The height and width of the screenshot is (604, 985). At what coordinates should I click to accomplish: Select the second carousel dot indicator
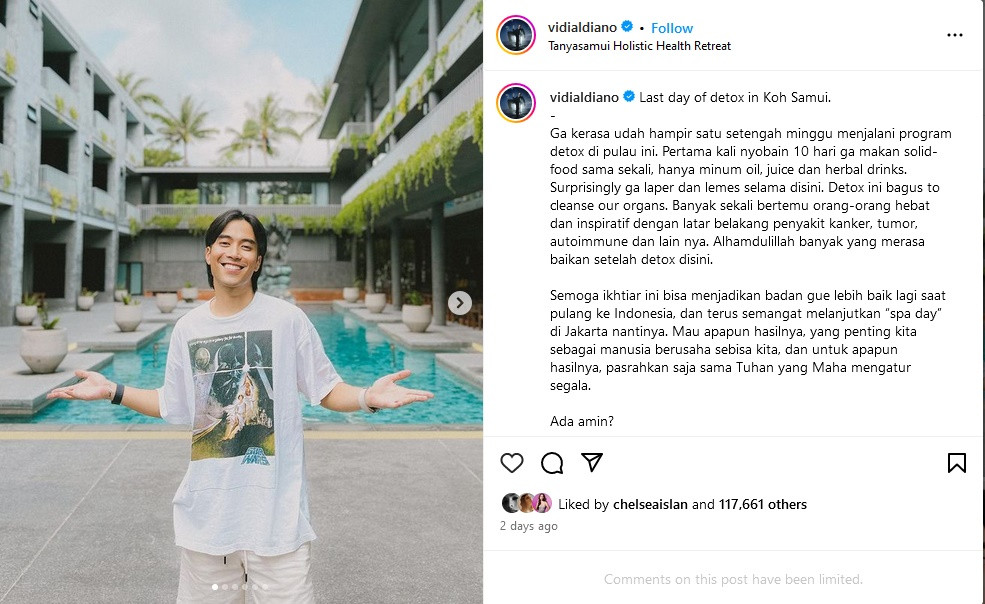click(x=225, y=587)
